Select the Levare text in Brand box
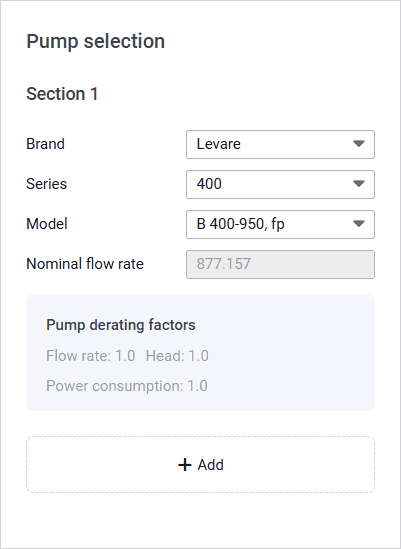This screenshot has height=549, width=401. click(x=219, y=144)
